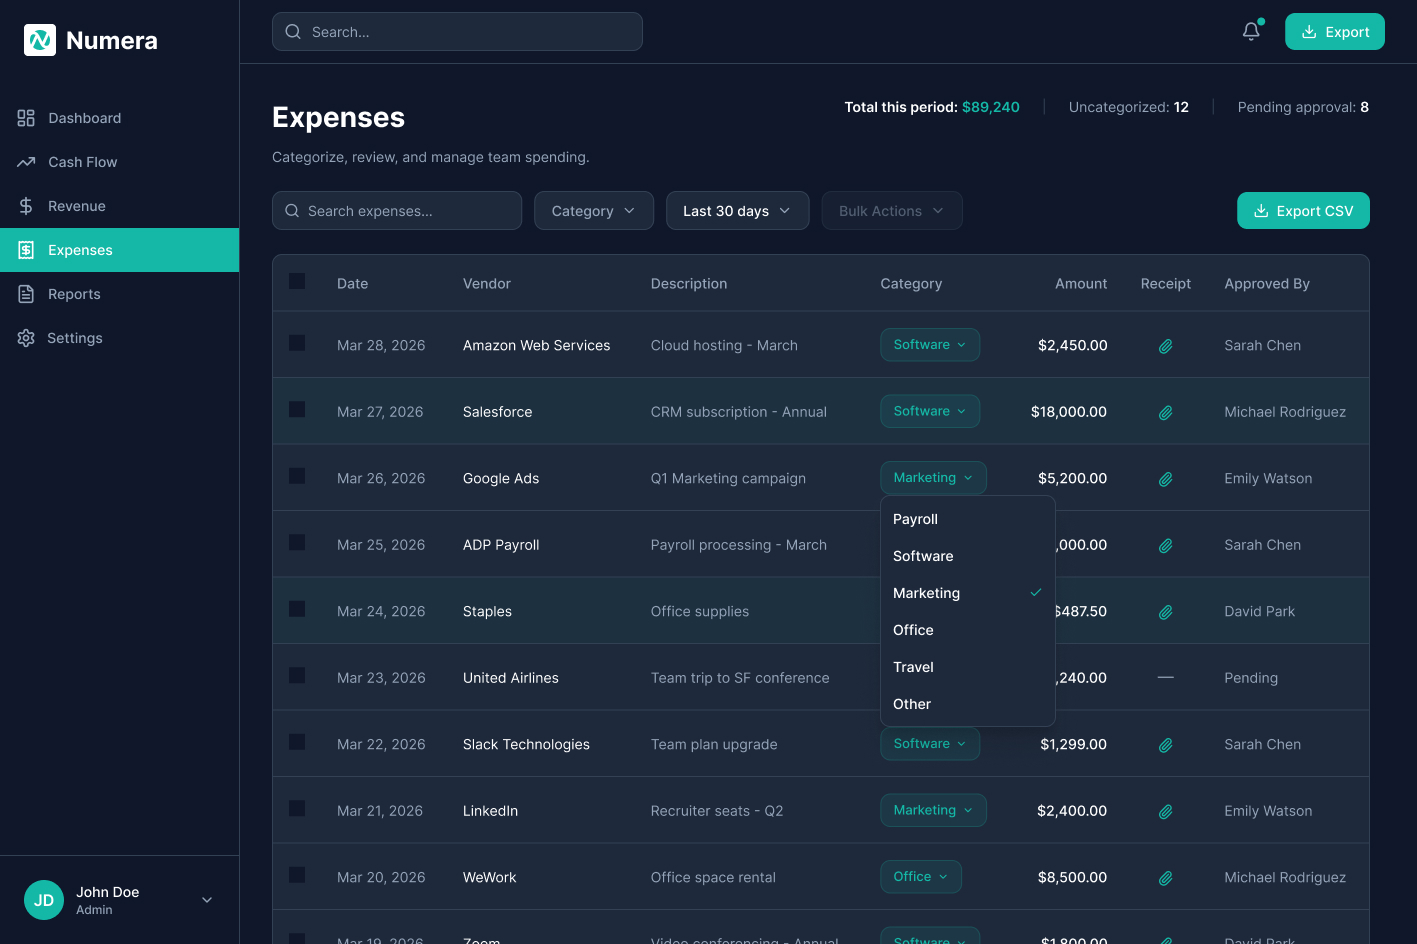Click the top Export button
Screen dimensions: 1417x944
(x=1335, y=32)
